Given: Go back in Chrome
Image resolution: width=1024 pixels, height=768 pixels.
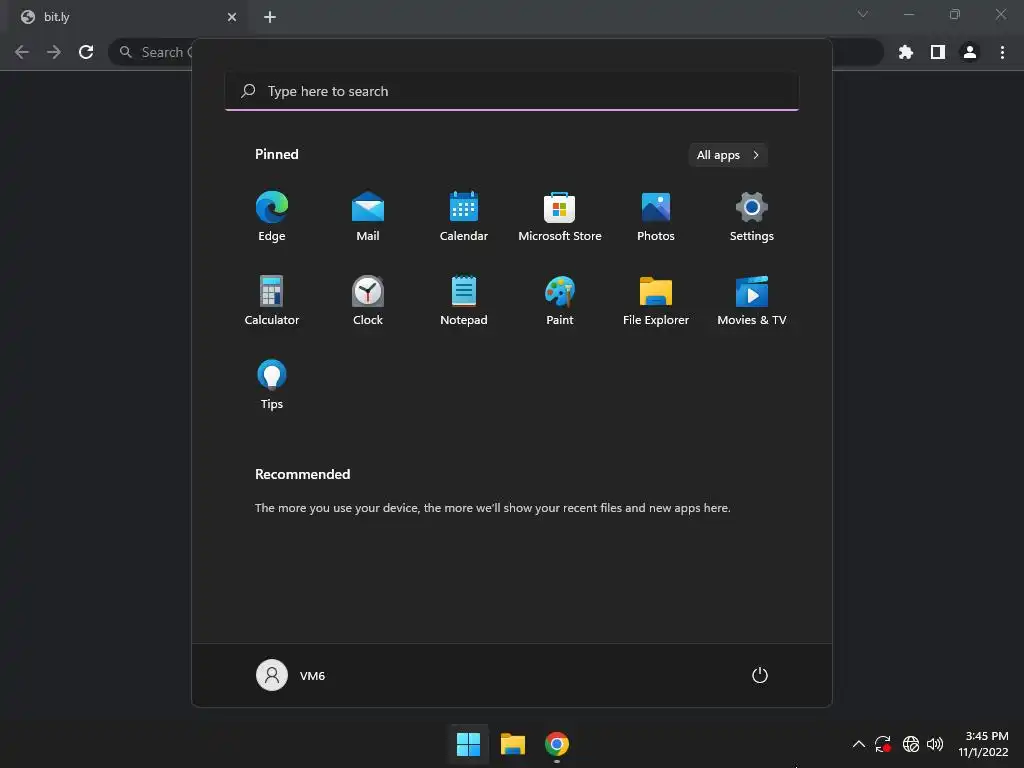Looking at the screenshot, I should pyautogui.click(x=22, y=52).
